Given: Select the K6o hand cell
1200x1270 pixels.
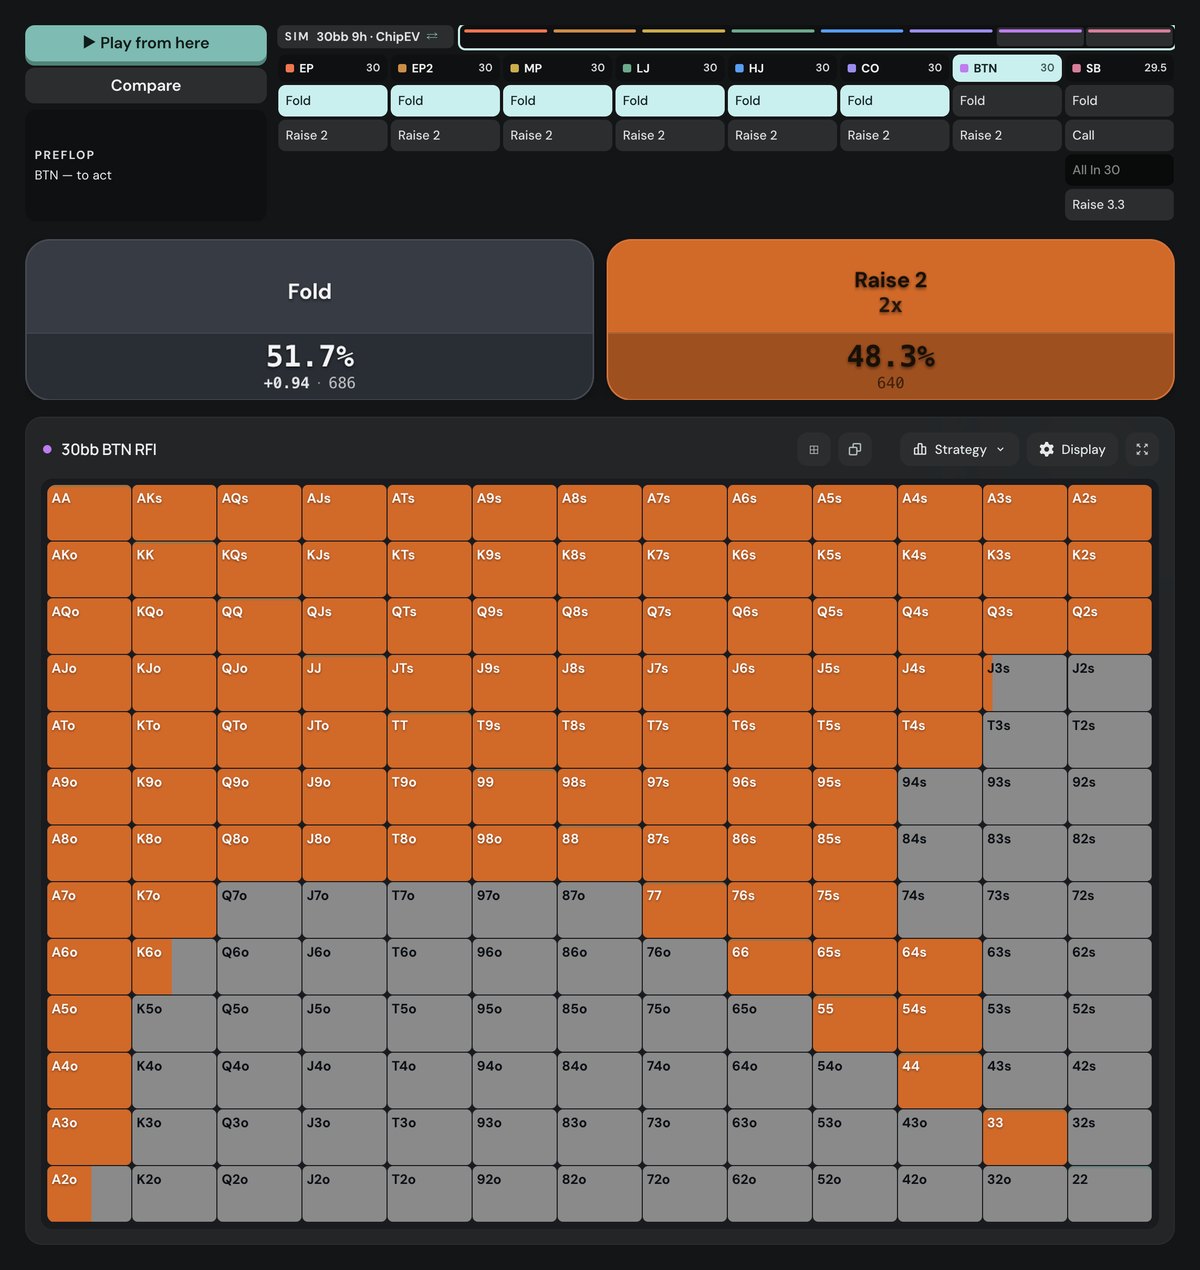Looking at the screenshot, I should (x=174, y=967).
